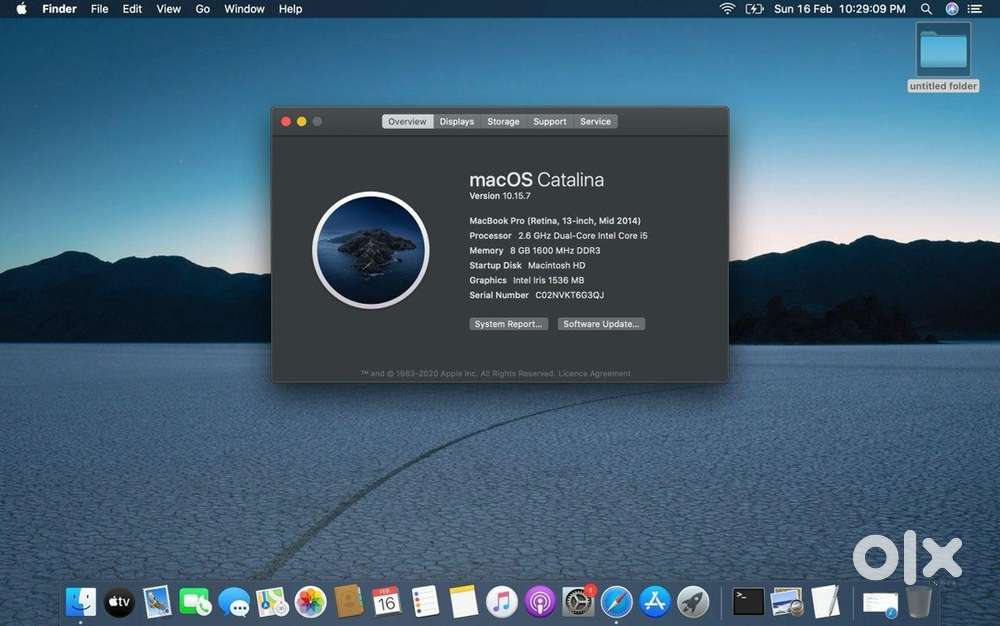Click the System Report button

[x=509, y=324]
